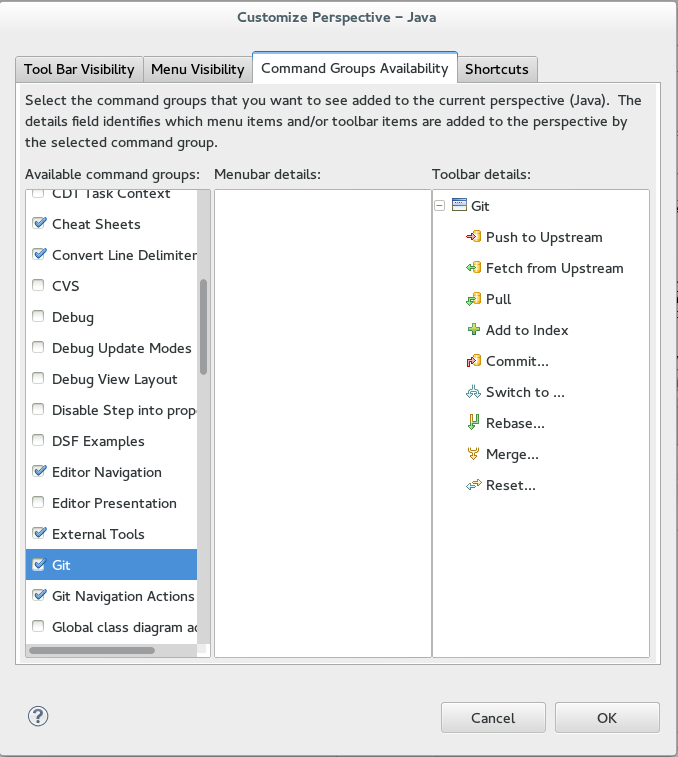Disable the Editor Navigation checkbox
The width and height of the screenshot is (678, 757).
39,472
